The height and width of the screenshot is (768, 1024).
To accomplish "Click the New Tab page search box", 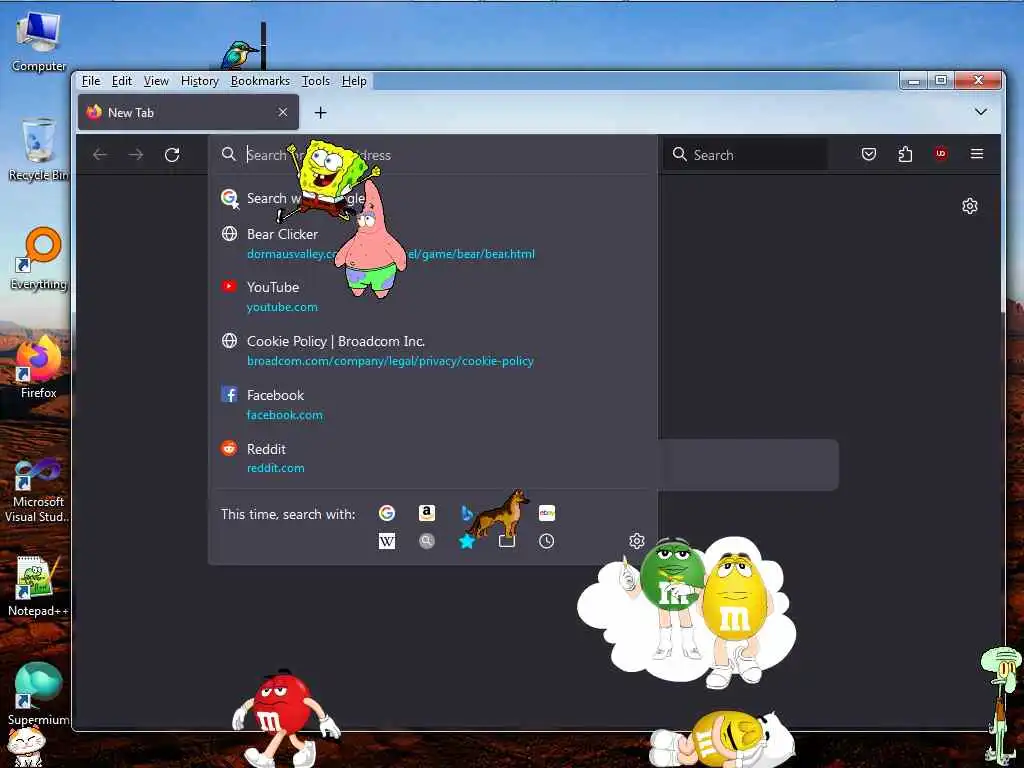I will (x=748, y=464).
